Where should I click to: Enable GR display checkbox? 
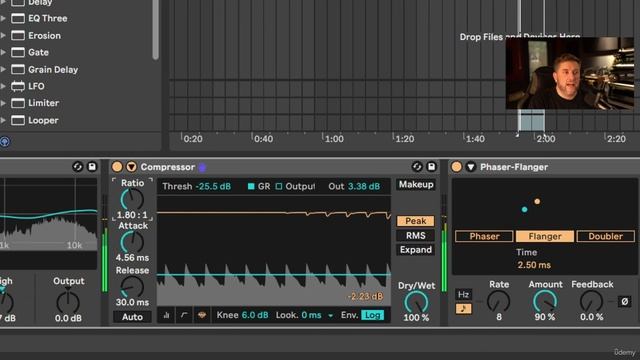click(x=251, y=187)
